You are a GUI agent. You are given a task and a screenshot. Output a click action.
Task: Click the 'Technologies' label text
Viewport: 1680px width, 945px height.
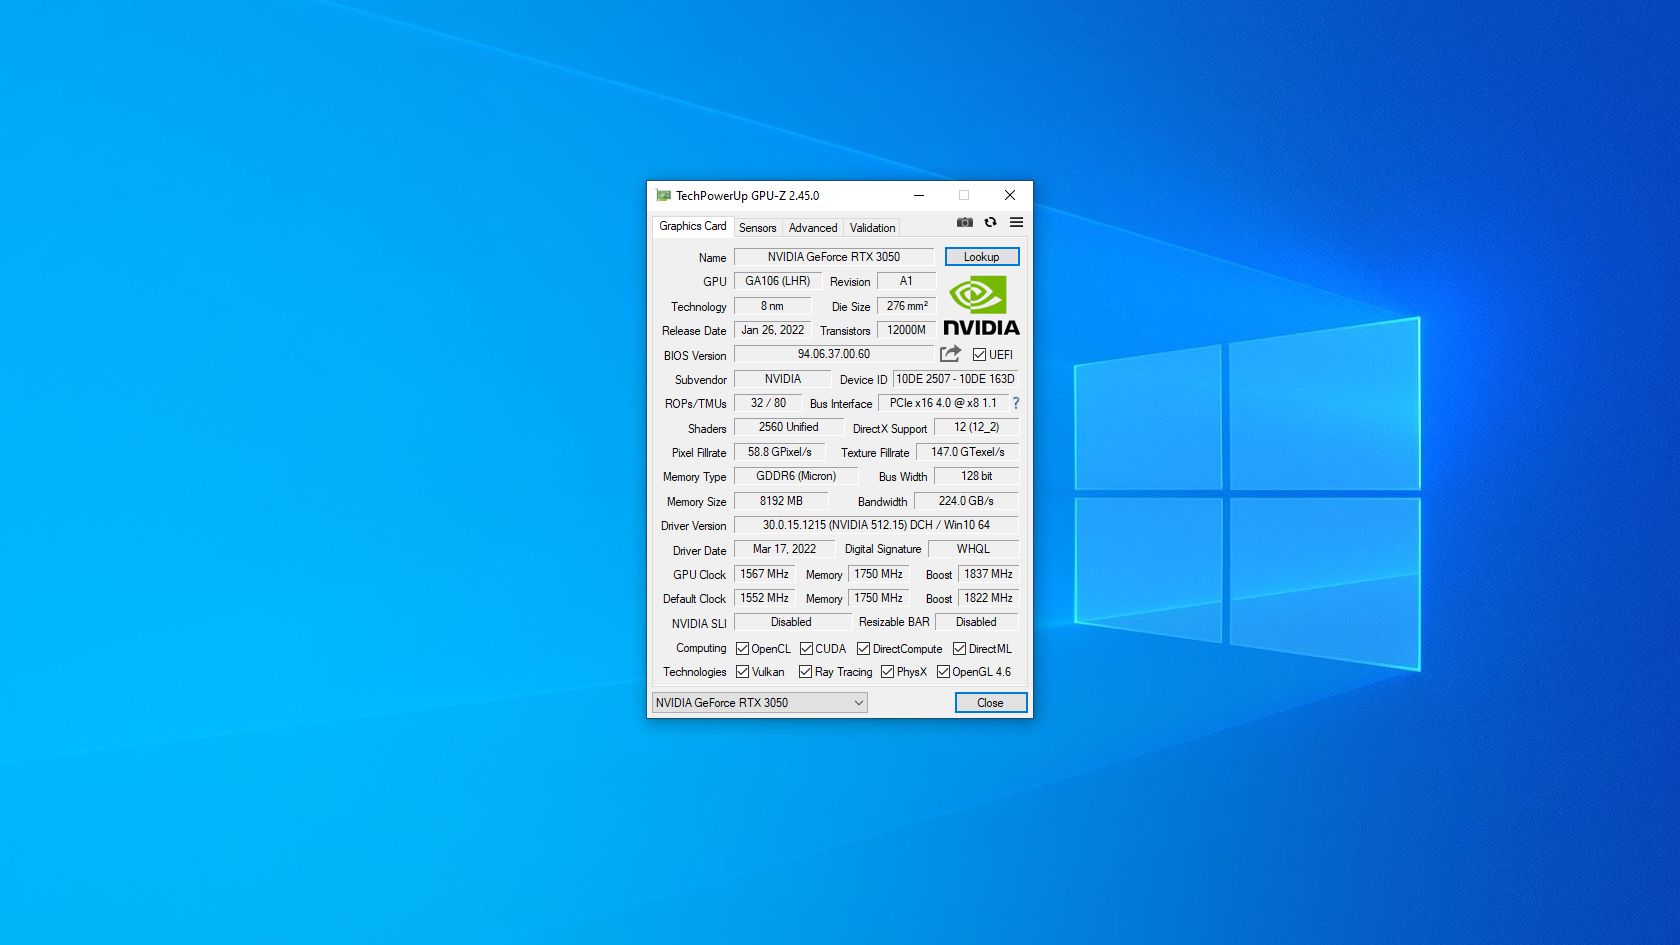(695, 672)
